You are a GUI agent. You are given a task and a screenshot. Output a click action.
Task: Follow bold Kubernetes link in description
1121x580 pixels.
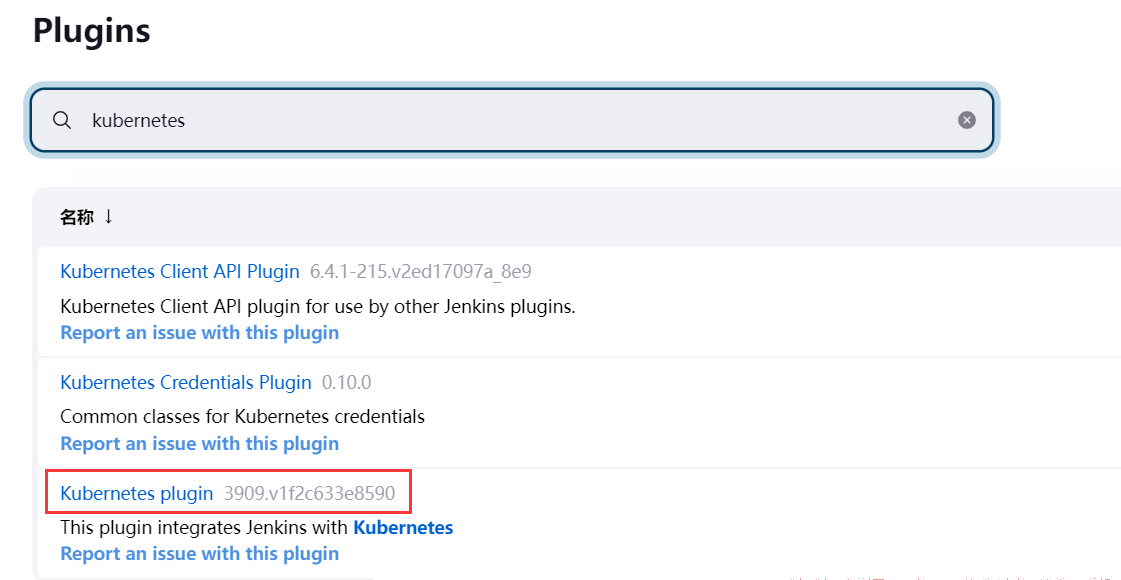(x=403, y=528)
